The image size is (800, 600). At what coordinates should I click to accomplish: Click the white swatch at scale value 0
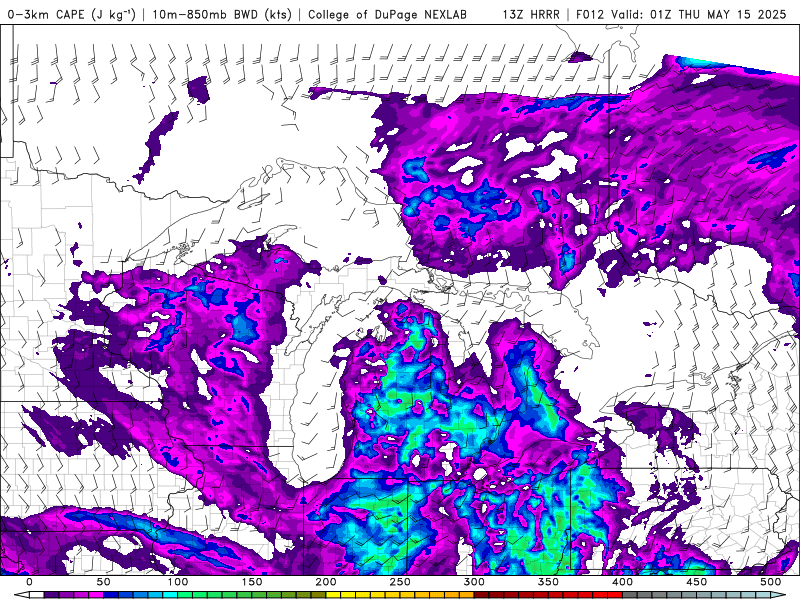tap(37, 595)
